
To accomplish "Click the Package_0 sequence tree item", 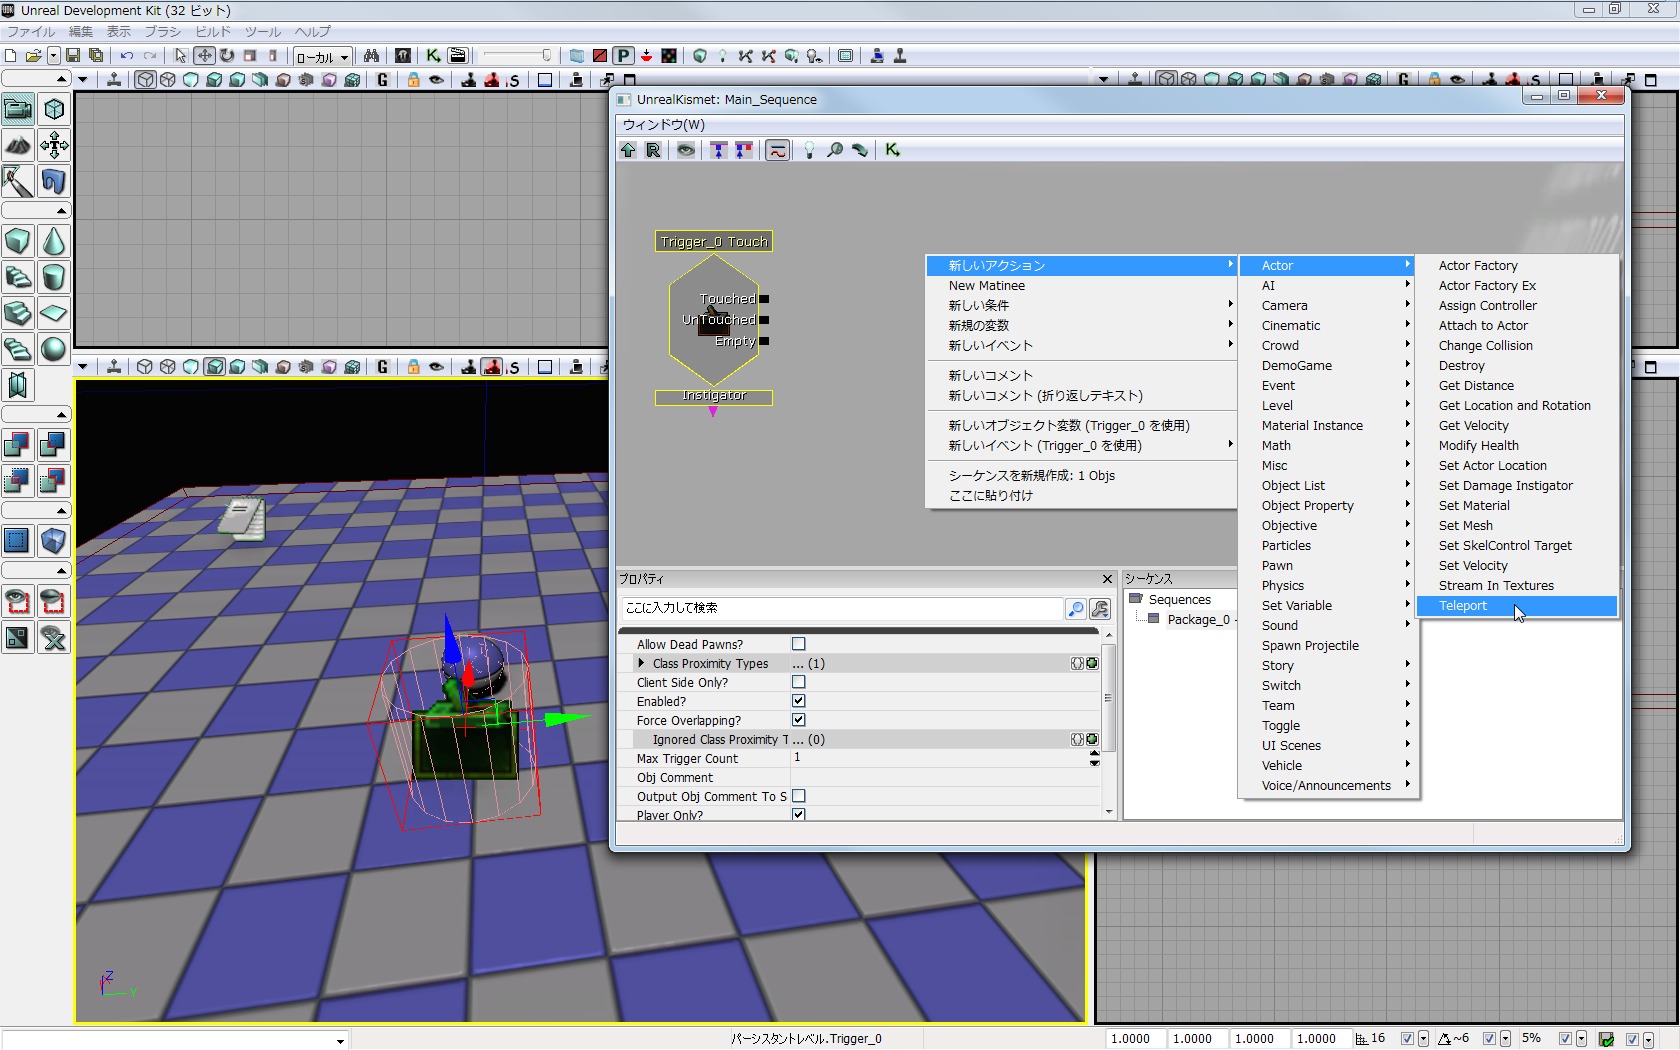I will 1198,620.
